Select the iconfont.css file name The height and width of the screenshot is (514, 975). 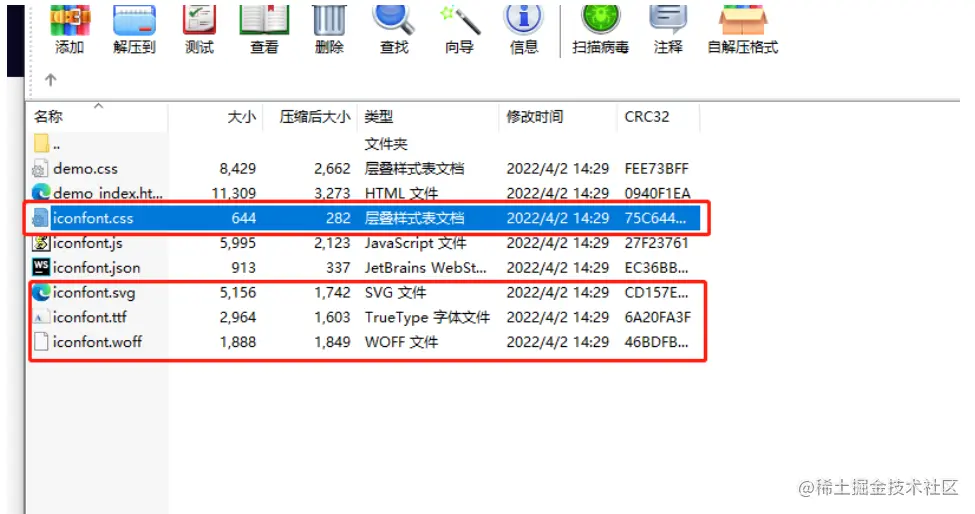(93, 218)
